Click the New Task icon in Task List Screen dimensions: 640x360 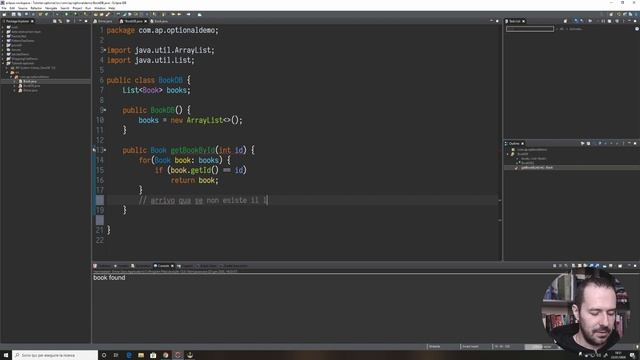[x=565, y=21]
